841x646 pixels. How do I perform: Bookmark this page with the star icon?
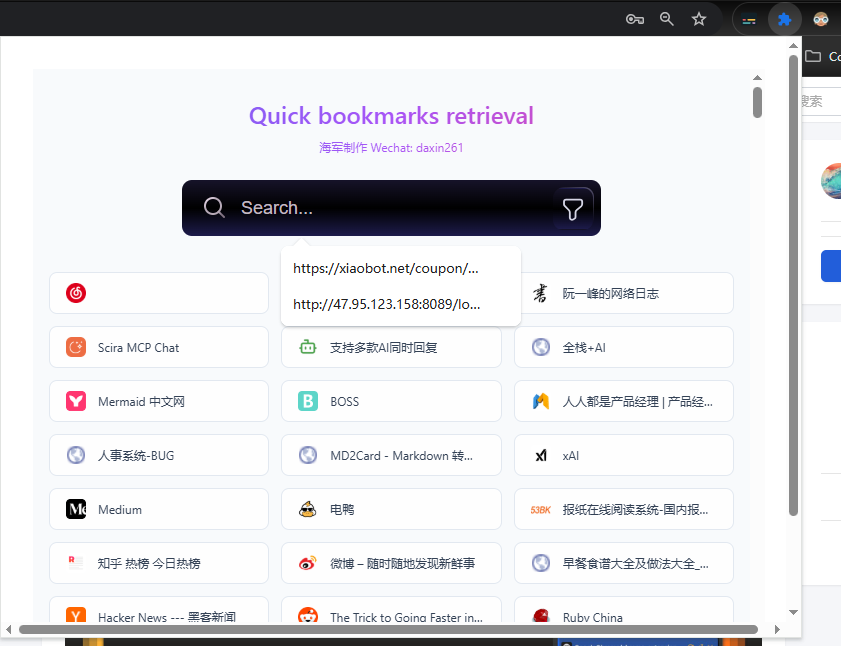coord(699,20)
